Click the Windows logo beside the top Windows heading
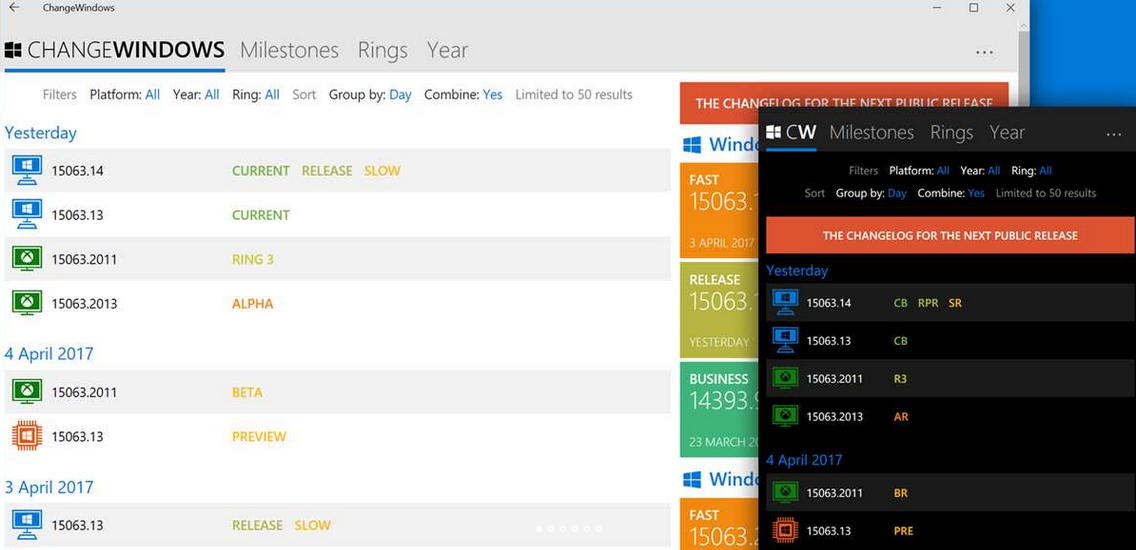 pyautogui.click(x=692, y=145)
